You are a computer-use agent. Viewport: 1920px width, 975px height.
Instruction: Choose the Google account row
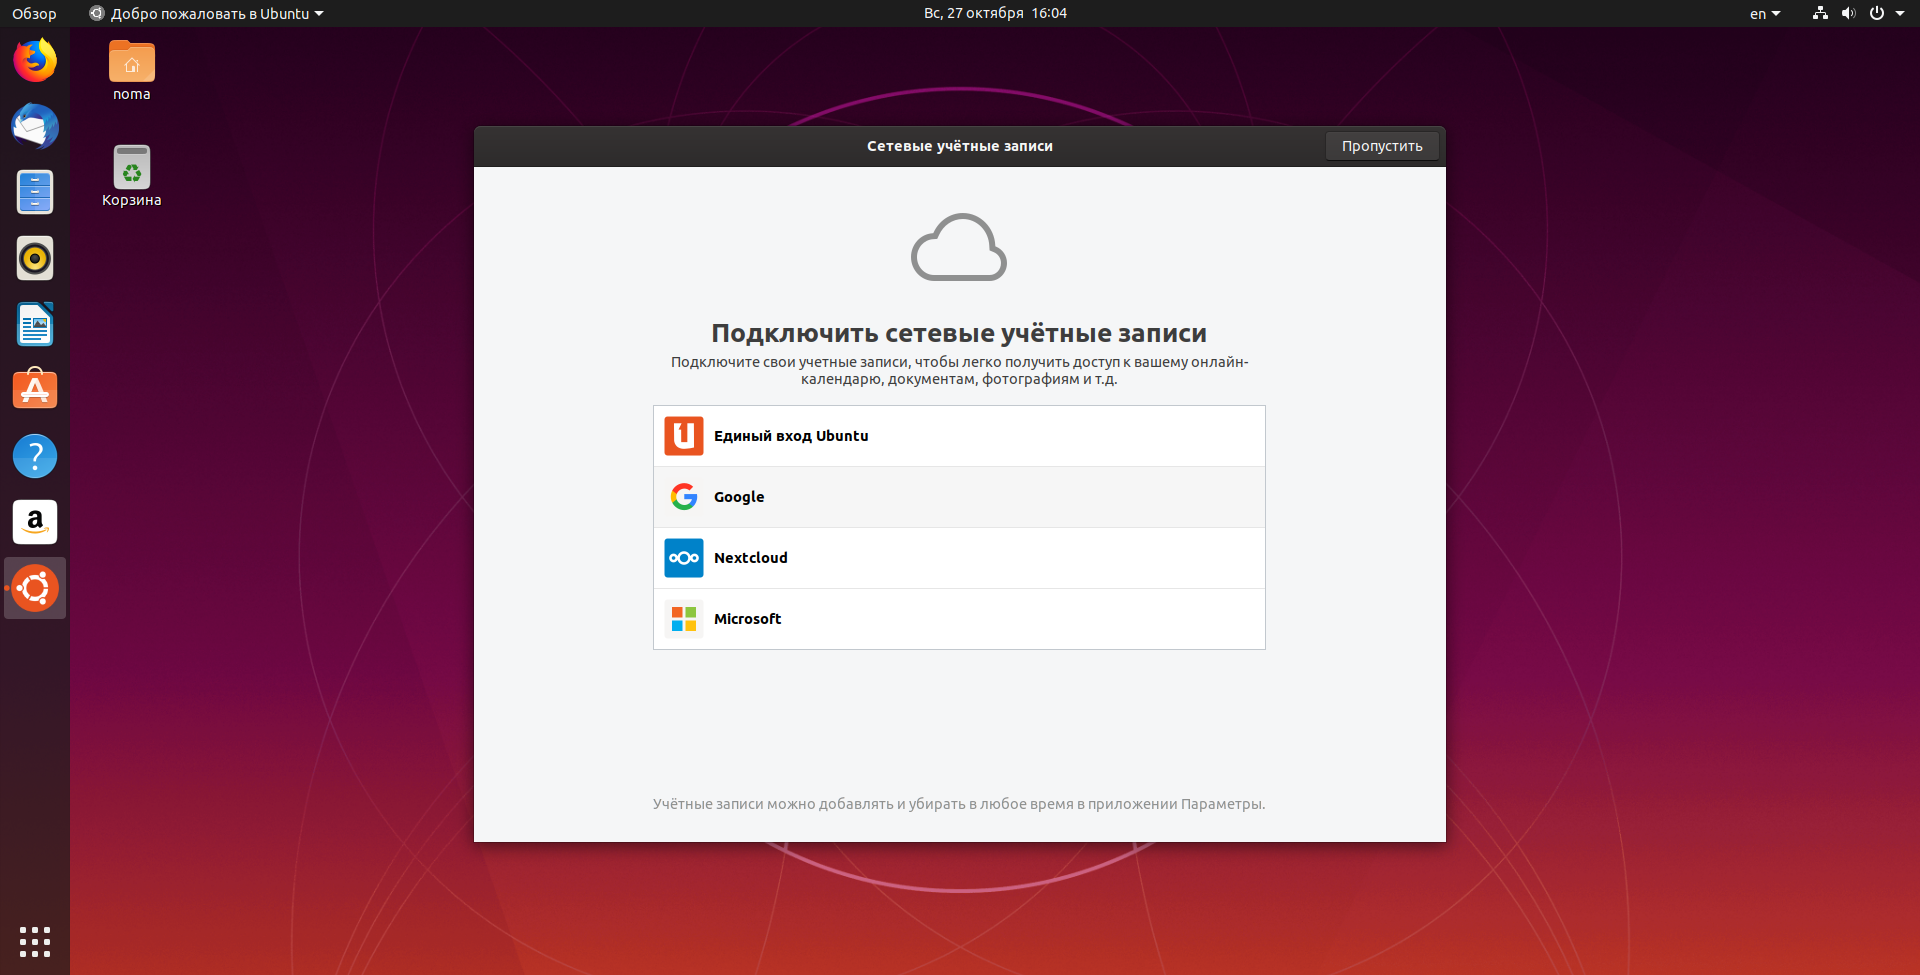959,497
